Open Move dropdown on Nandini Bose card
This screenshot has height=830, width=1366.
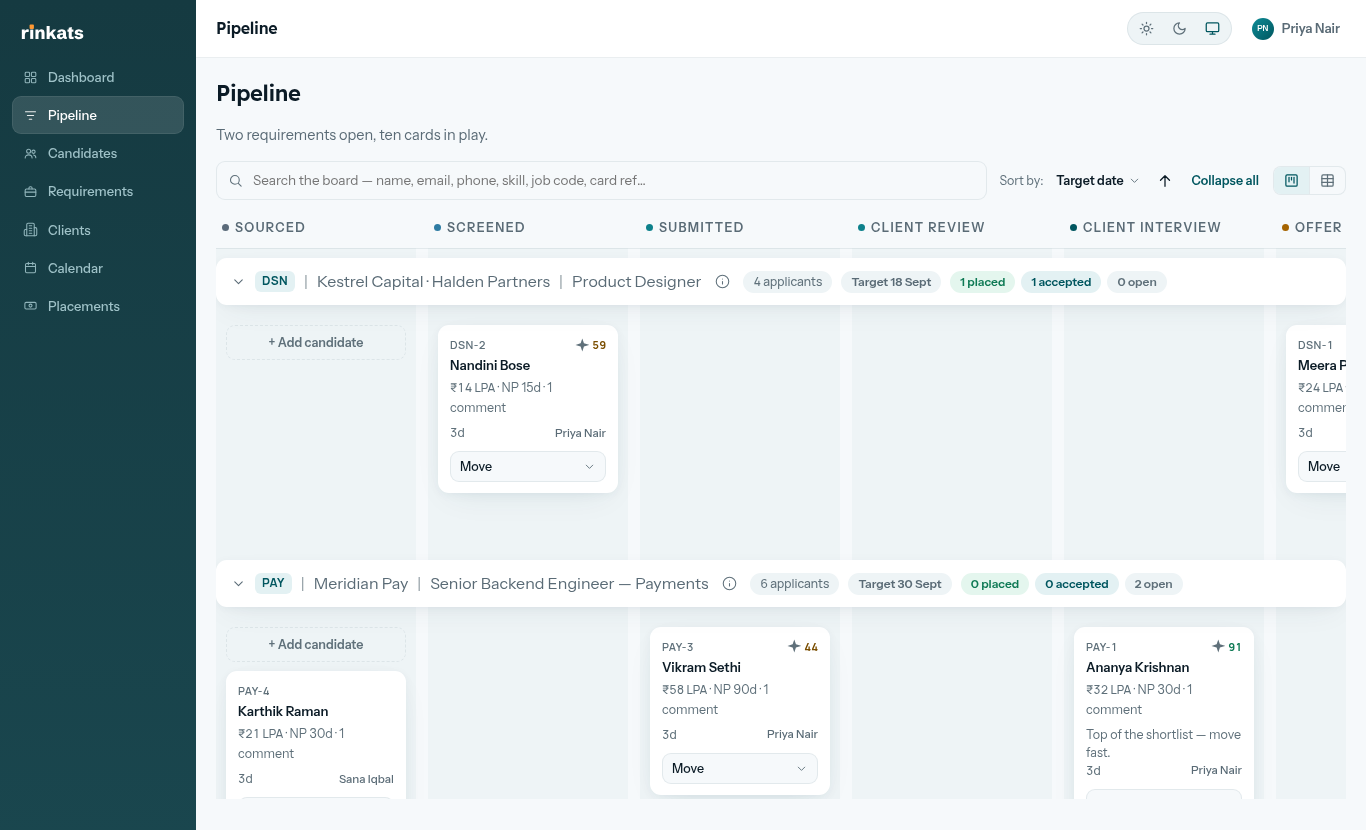pyautogui.click(x=528, y=466)
